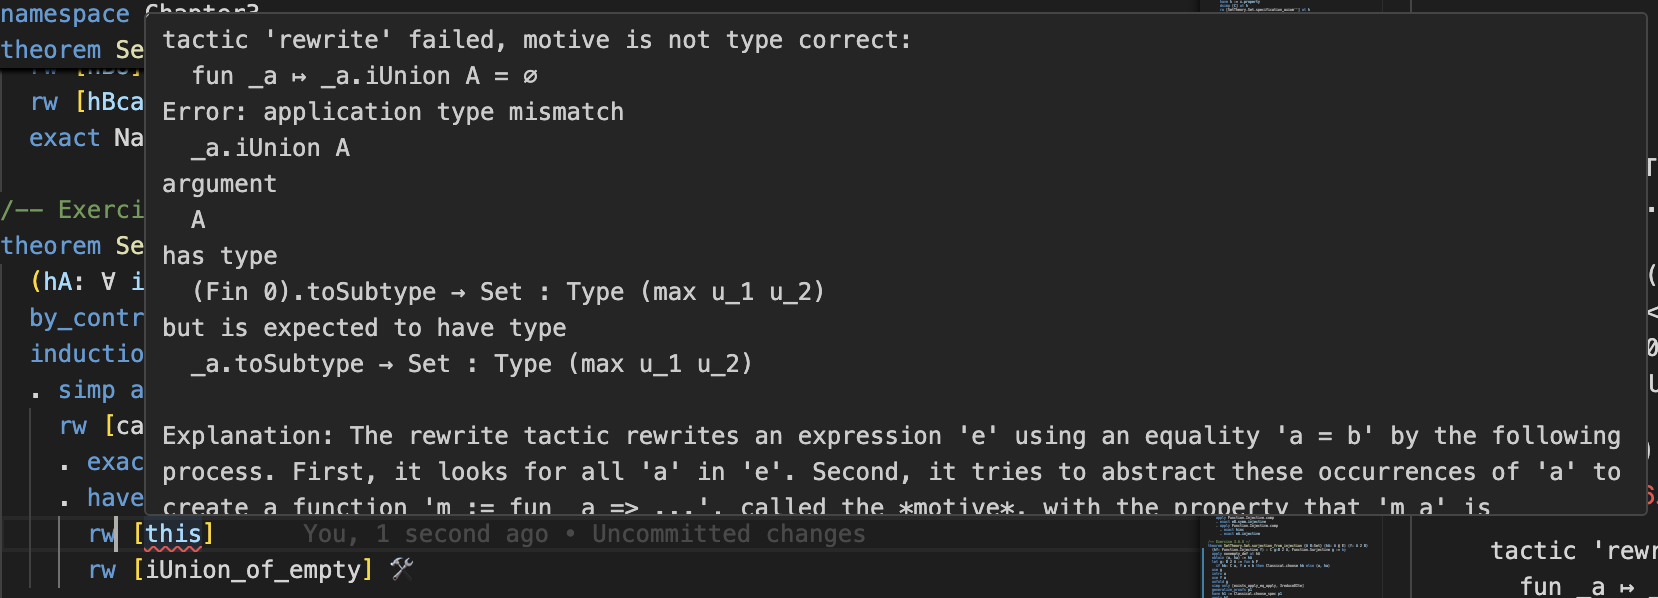Click 'Error: application type mismatch' in the hover
The height and width of the screenshot is (598, 1658).
pyautogui.click(x=393, y=112)
